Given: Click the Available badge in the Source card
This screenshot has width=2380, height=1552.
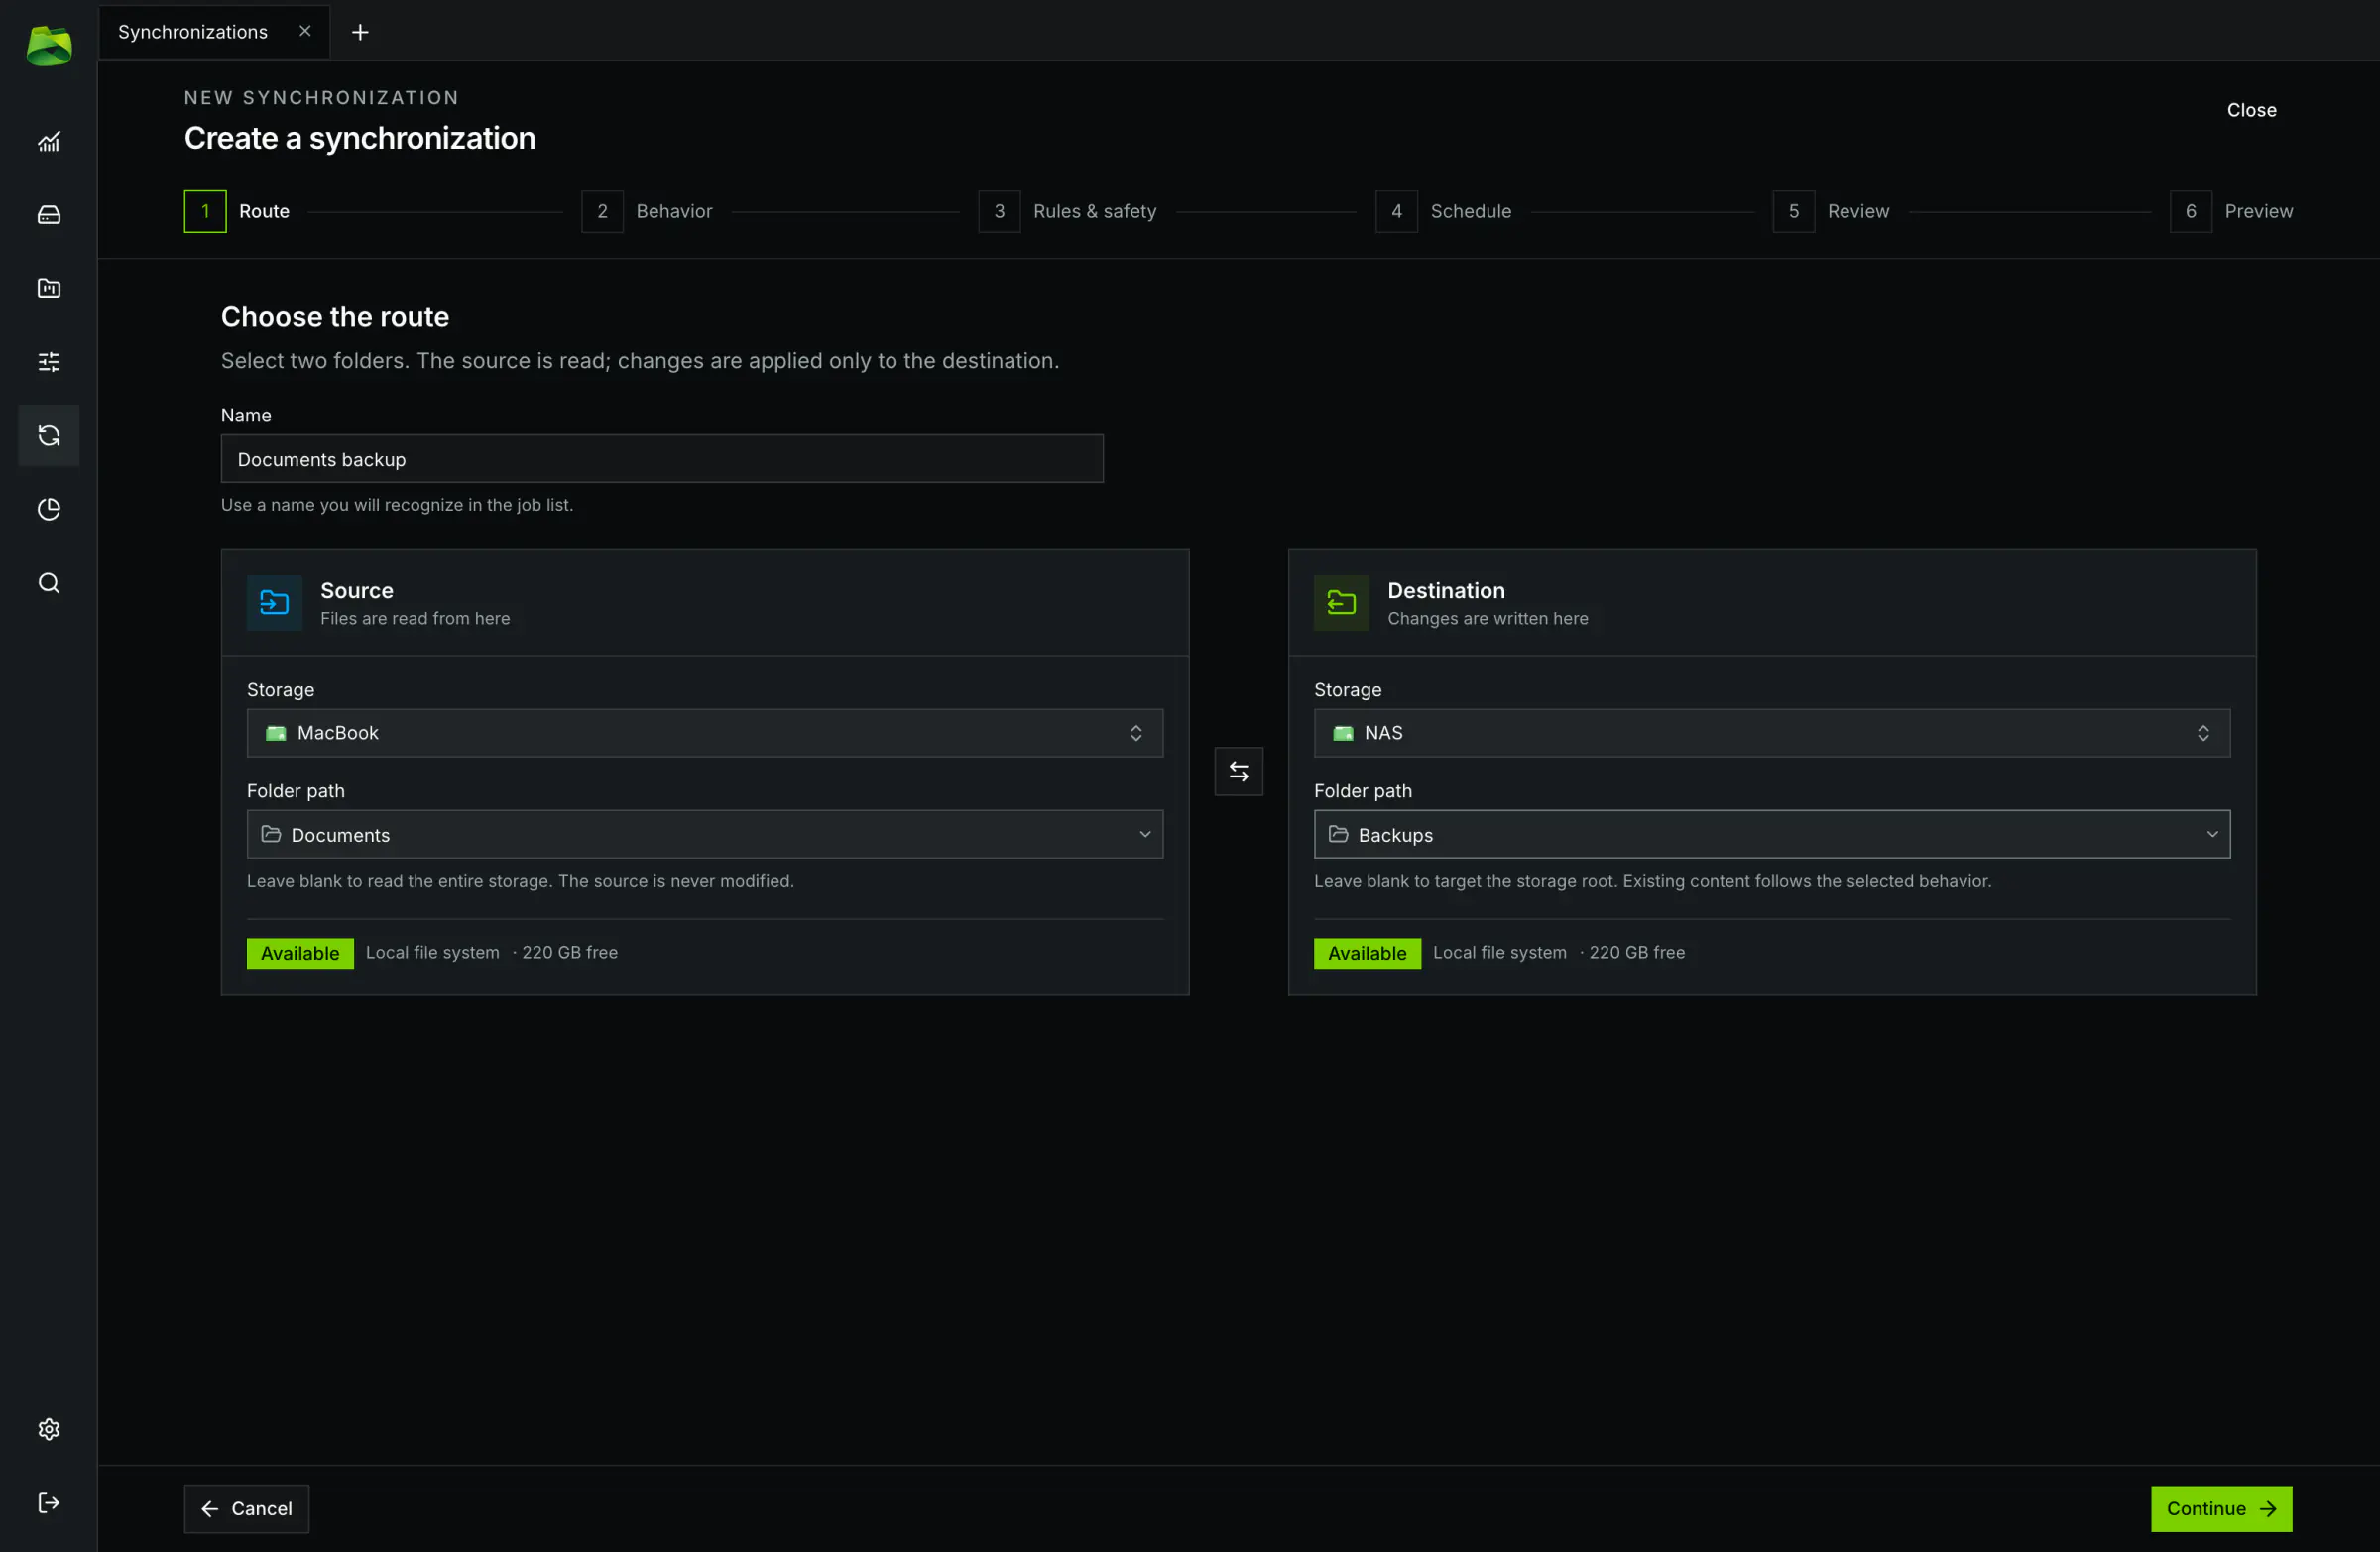Looking at the screenshot, I should (300, 953).
